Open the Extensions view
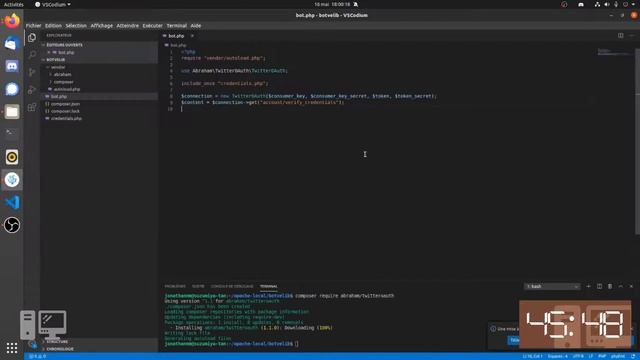The image size is (640, 360). 32,107
